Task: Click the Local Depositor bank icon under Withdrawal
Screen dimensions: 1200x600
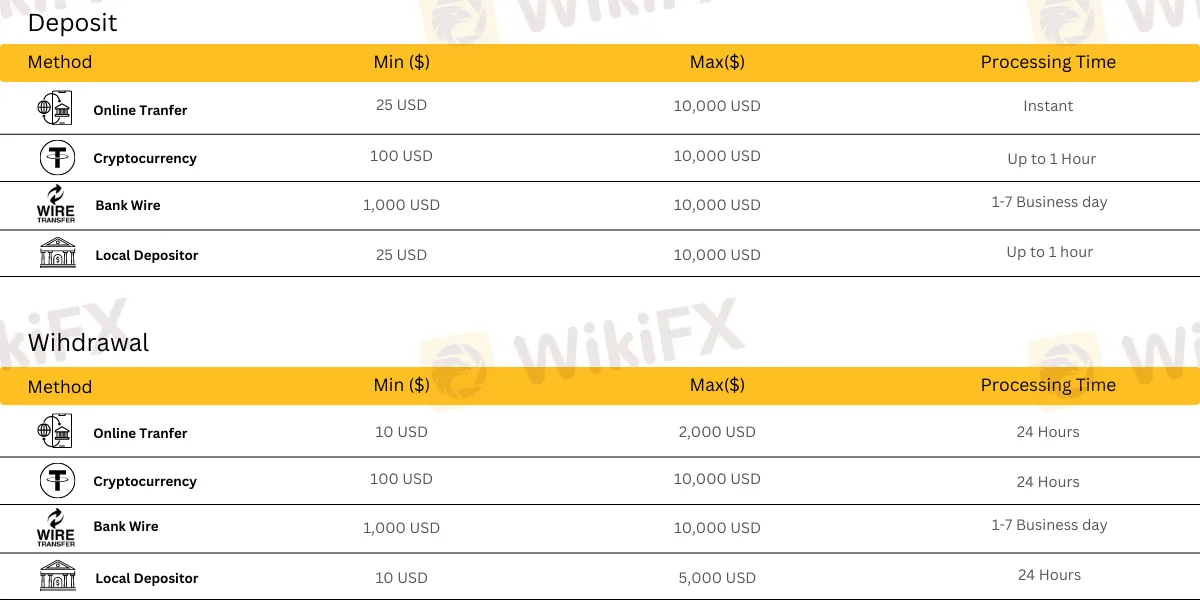Action: (57, 577)
